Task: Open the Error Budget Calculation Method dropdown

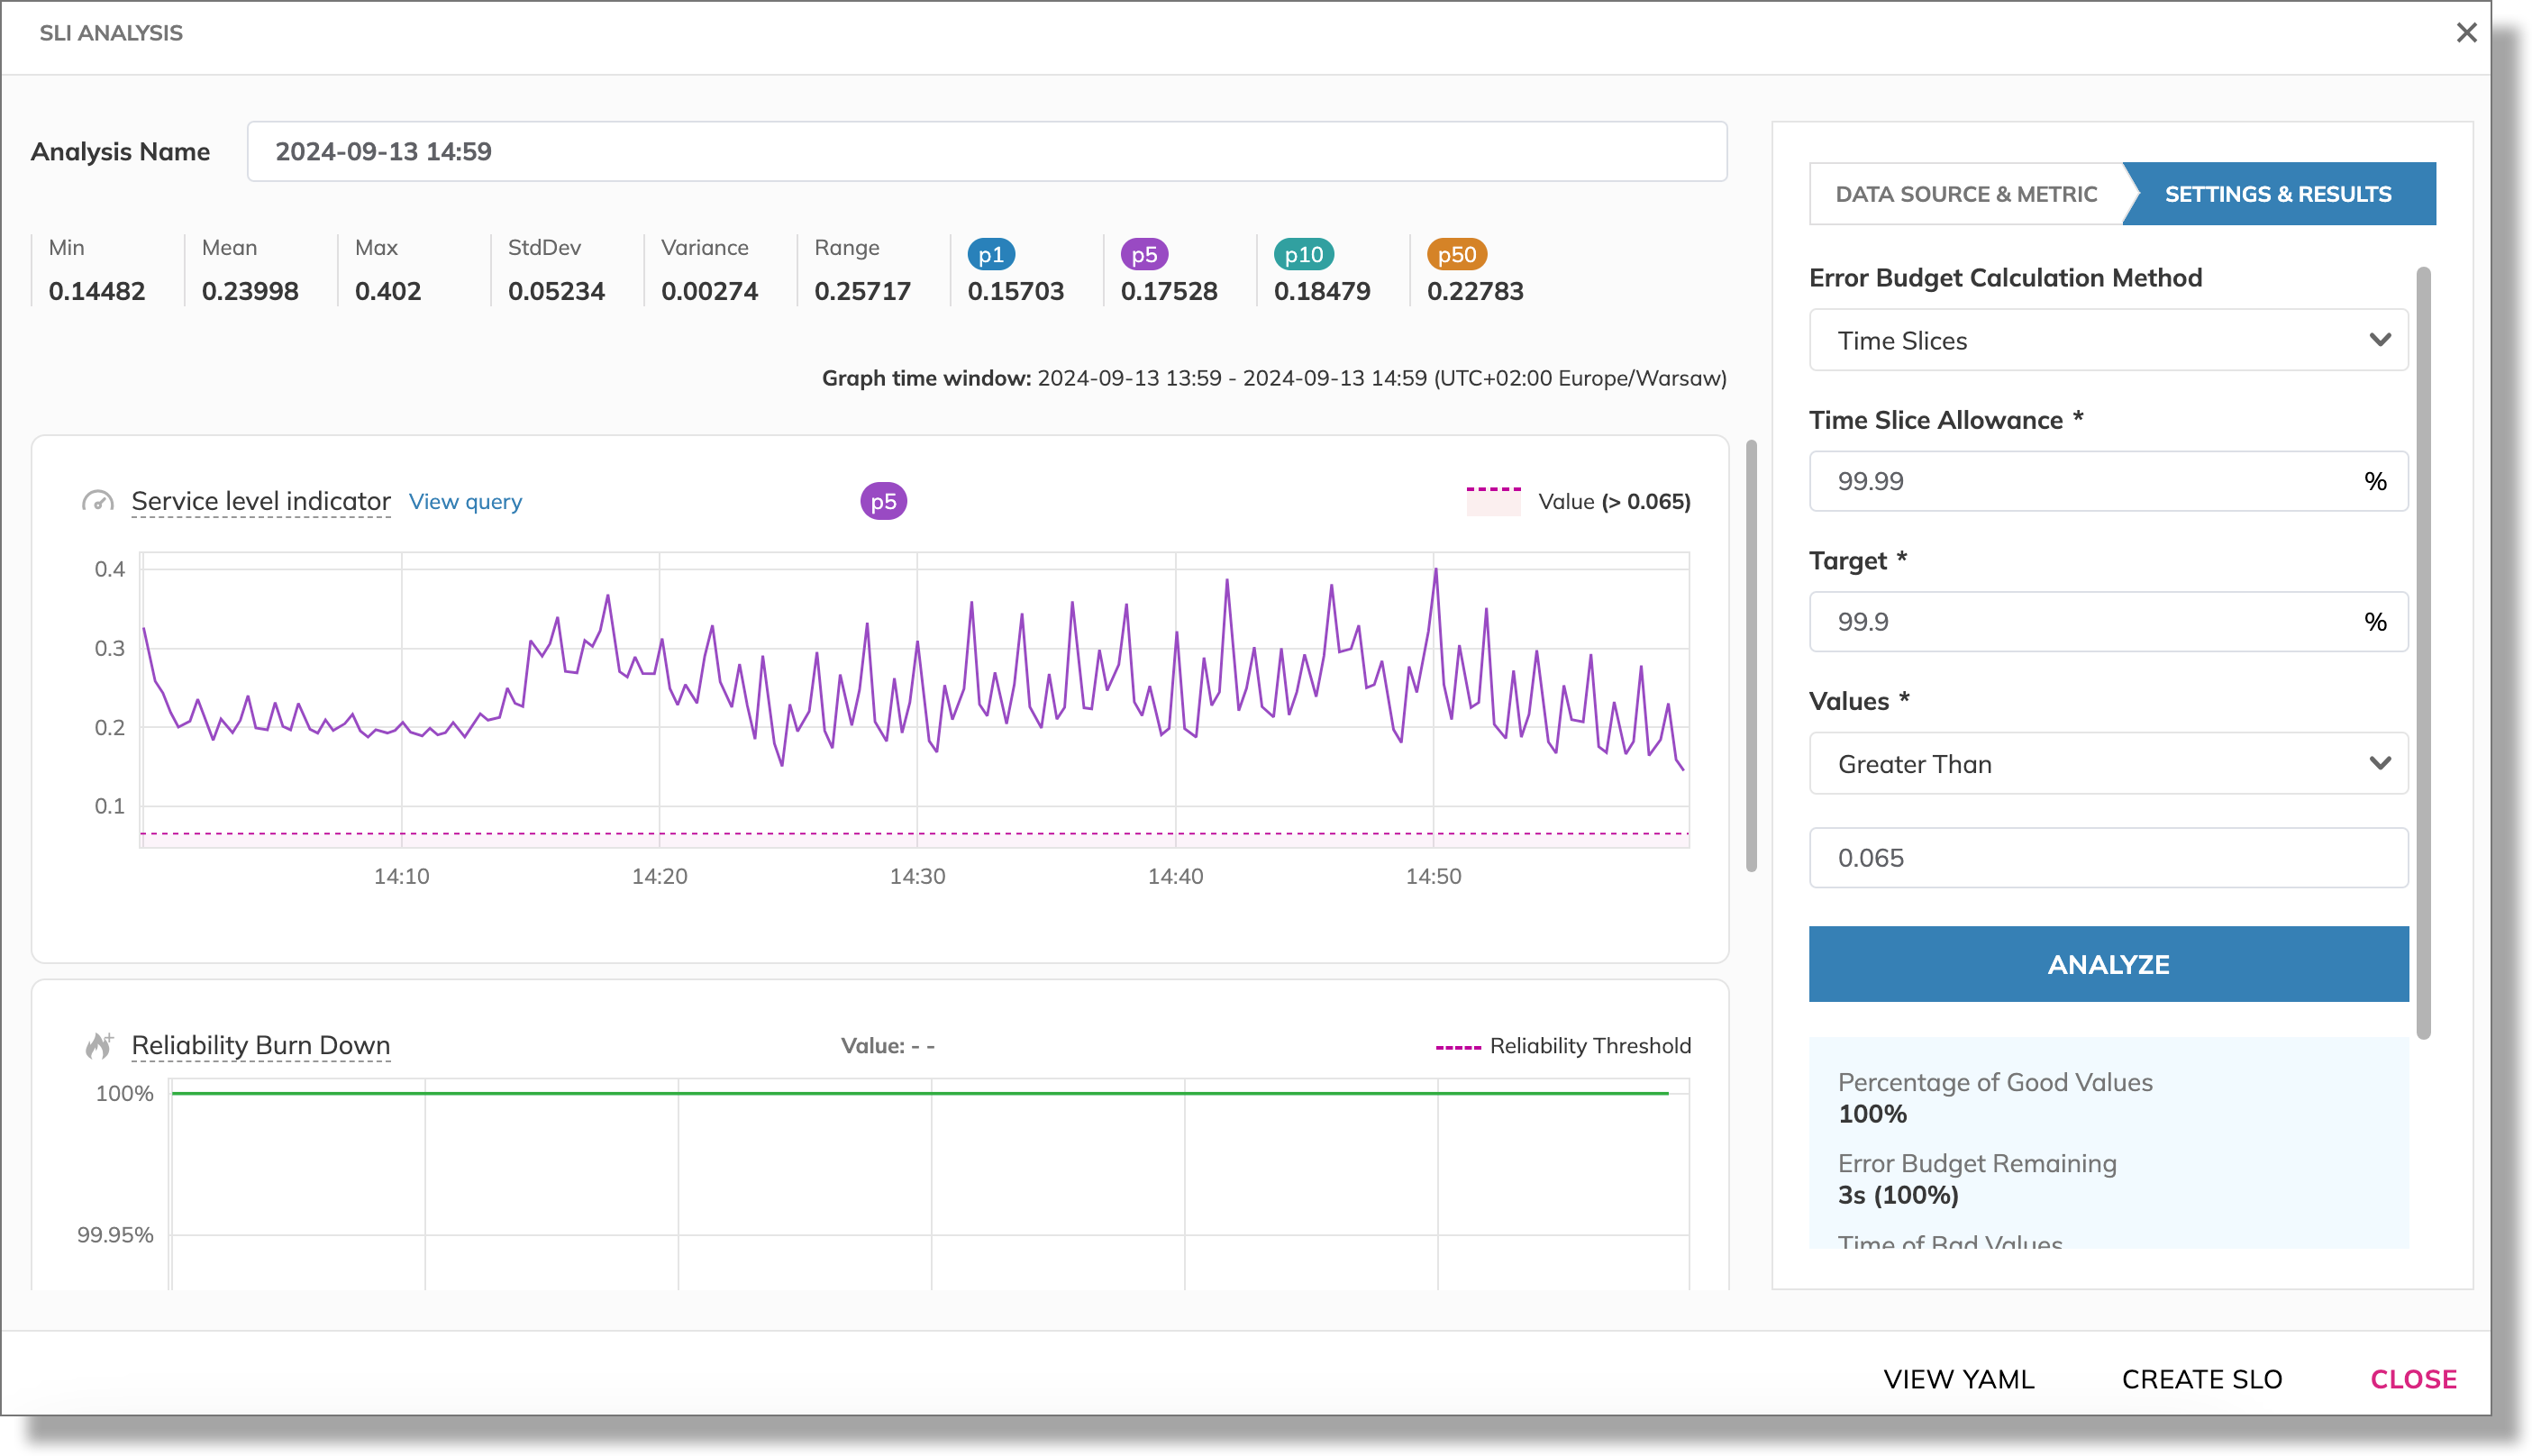Action: (2108, 340)
